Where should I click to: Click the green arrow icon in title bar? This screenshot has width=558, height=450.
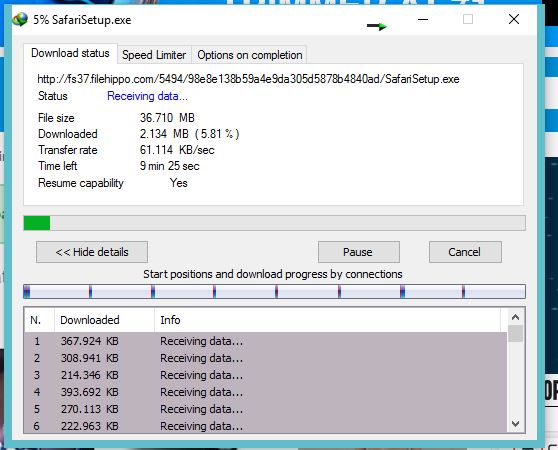tap(377, 26)
